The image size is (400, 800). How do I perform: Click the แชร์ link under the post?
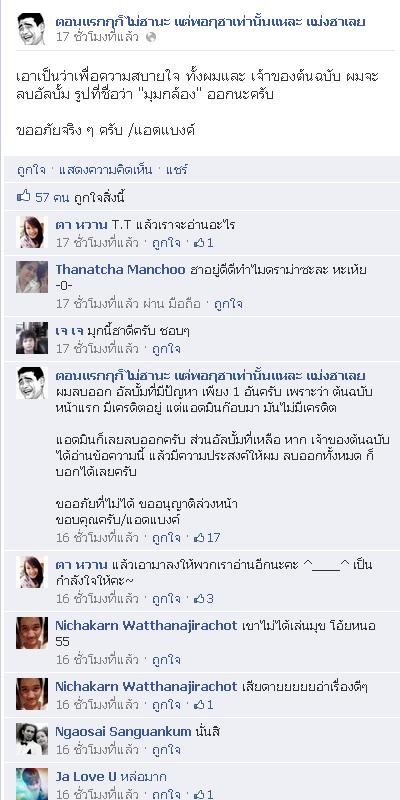point(177,170)
